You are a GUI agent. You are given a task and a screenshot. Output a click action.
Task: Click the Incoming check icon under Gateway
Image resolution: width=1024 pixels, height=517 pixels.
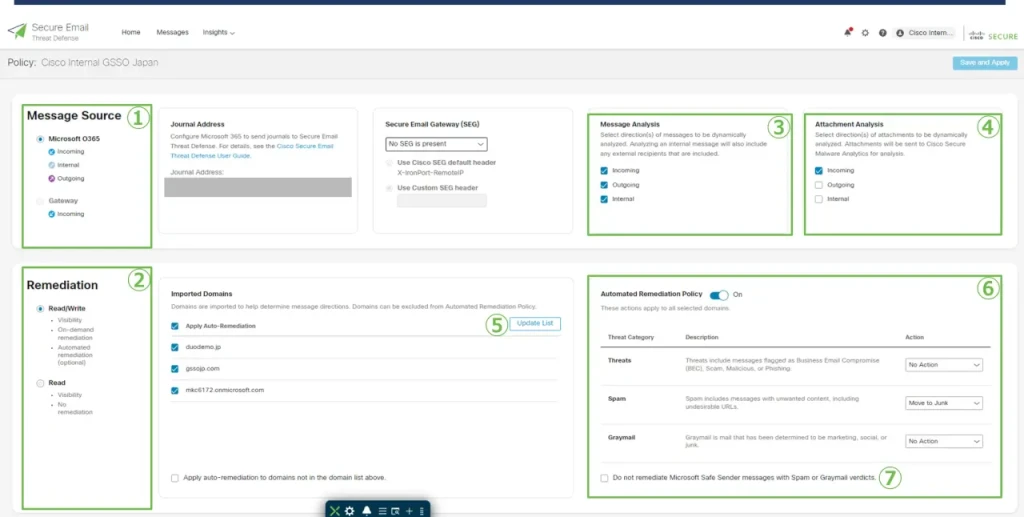tap(52, 213)
